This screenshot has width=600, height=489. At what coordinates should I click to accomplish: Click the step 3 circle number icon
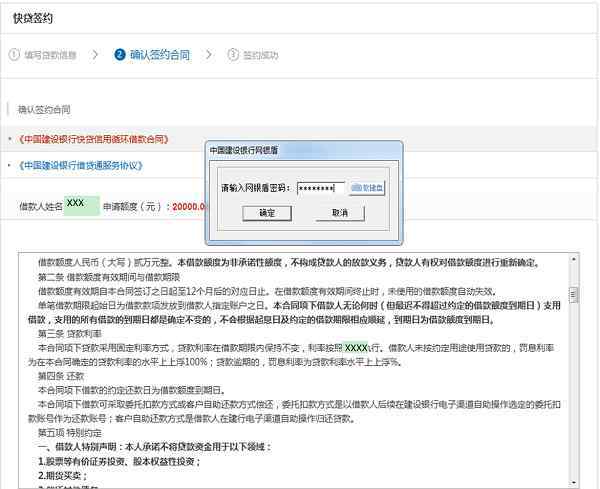[x=233, y=55]
